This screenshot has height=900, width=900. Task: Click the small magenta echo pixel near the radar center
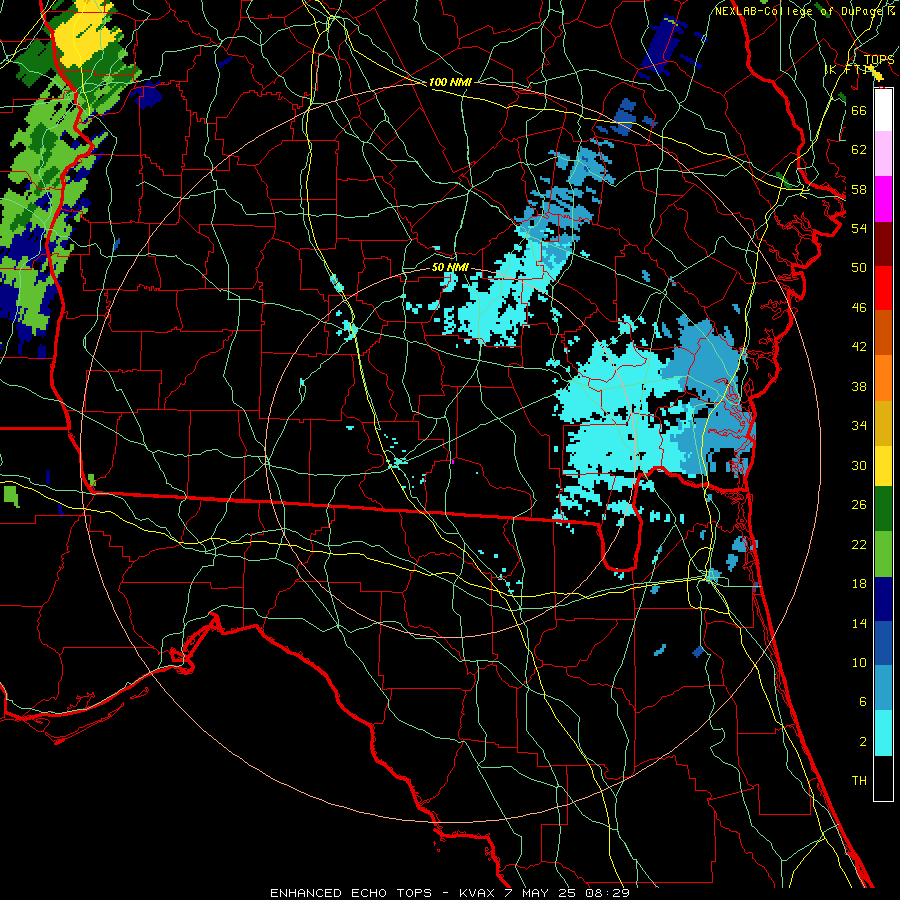(453, 461)
